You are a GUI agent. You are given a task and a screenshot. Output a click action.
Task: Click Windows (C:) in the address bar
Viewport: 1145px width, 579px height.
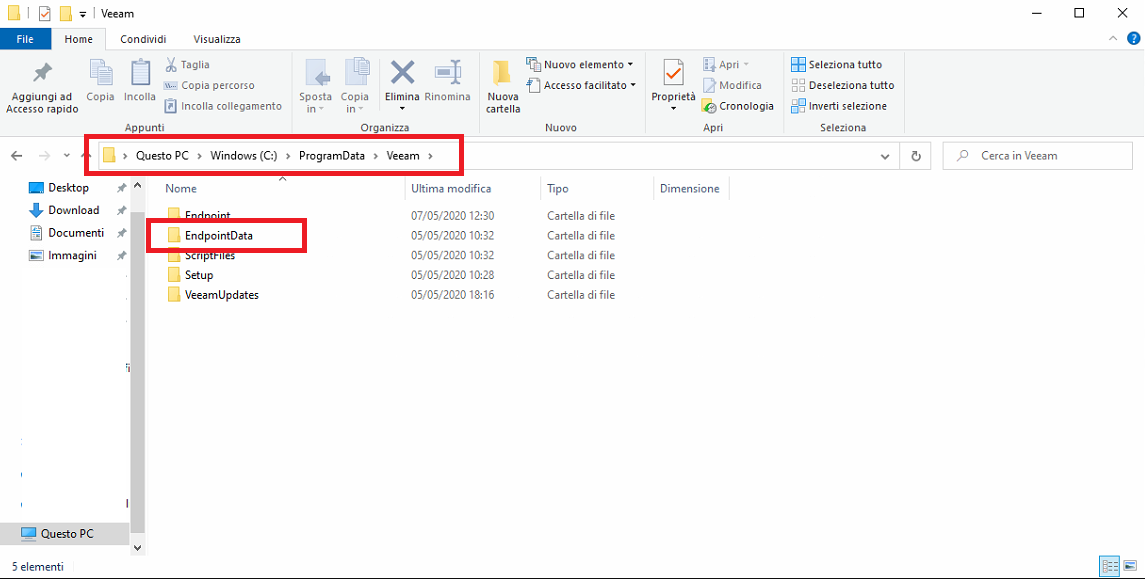(244, 156)
